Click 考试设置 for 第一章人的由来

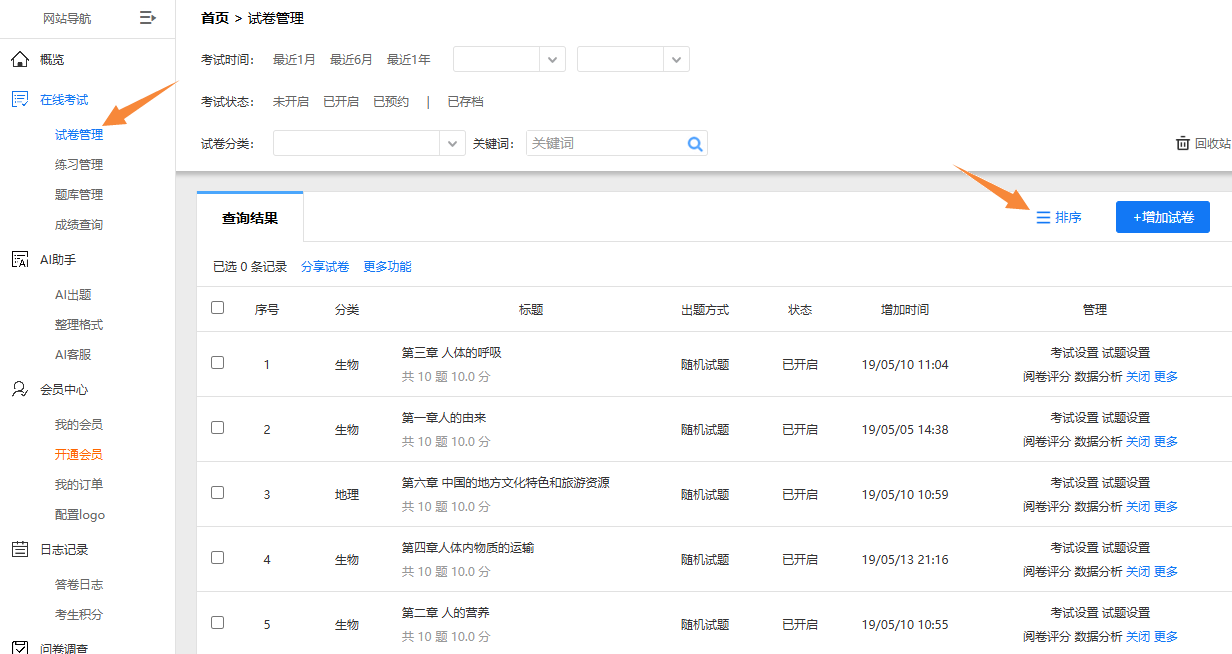[1074, 418]
